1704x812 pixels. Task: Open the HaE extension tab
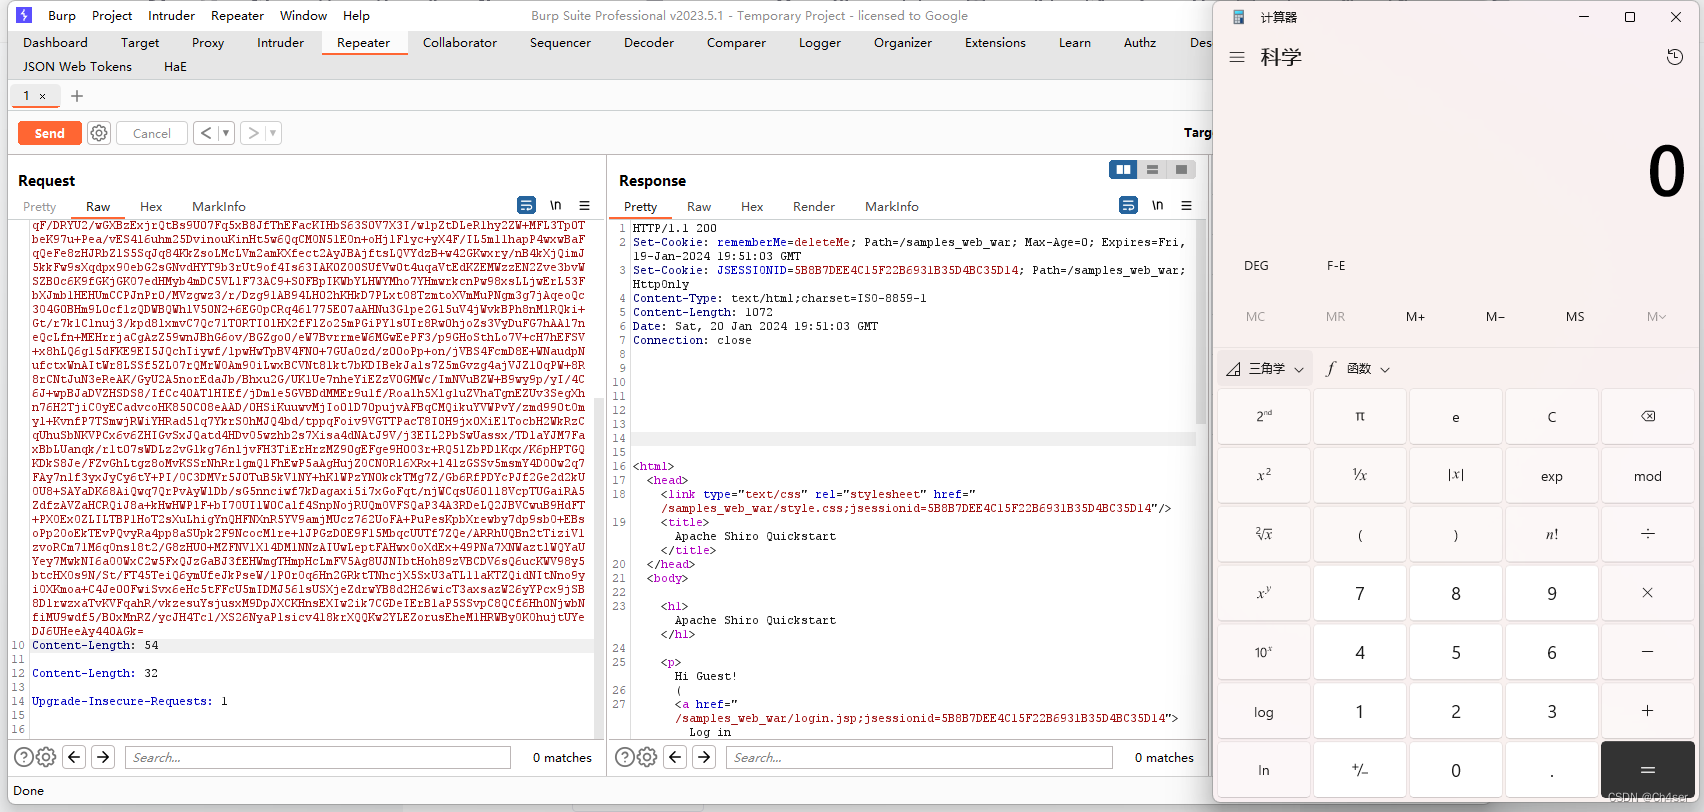[175, 67]
